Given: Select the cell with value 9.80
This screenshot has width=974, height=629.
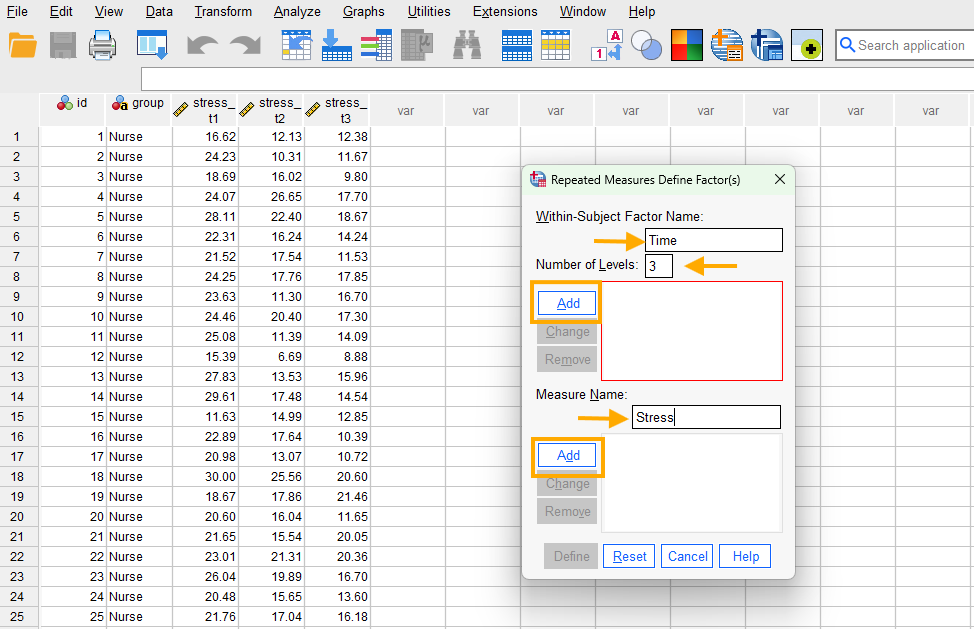Looking at the screenshot, I should click(337, 176).
